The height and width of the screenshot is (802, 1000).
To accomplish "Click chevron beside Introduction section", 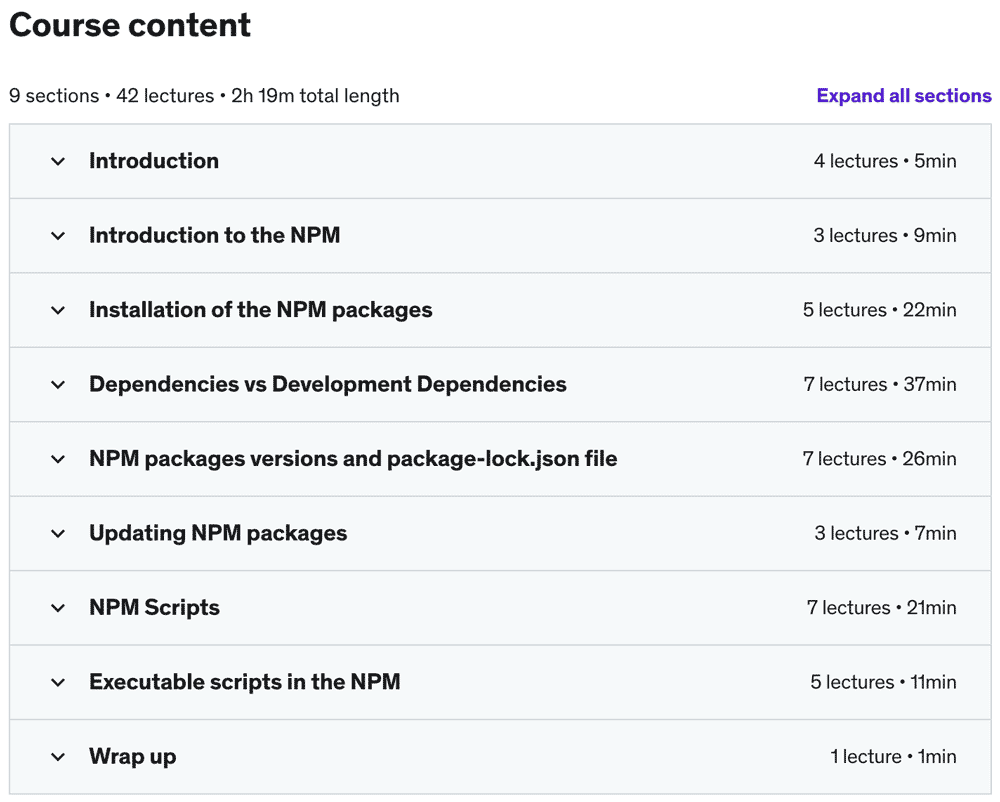I will point(58,161).
